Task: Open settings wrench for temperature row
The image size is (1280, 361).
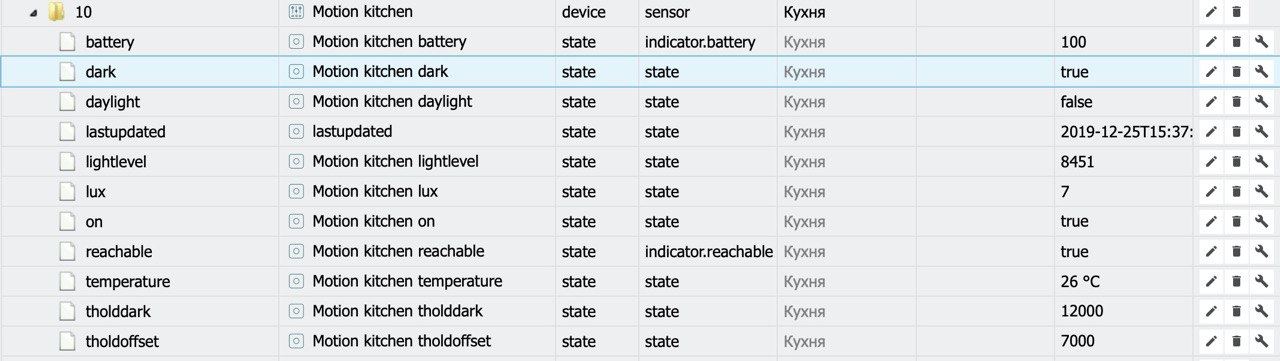Action: pyautogui.click(x=1261, y=281)
